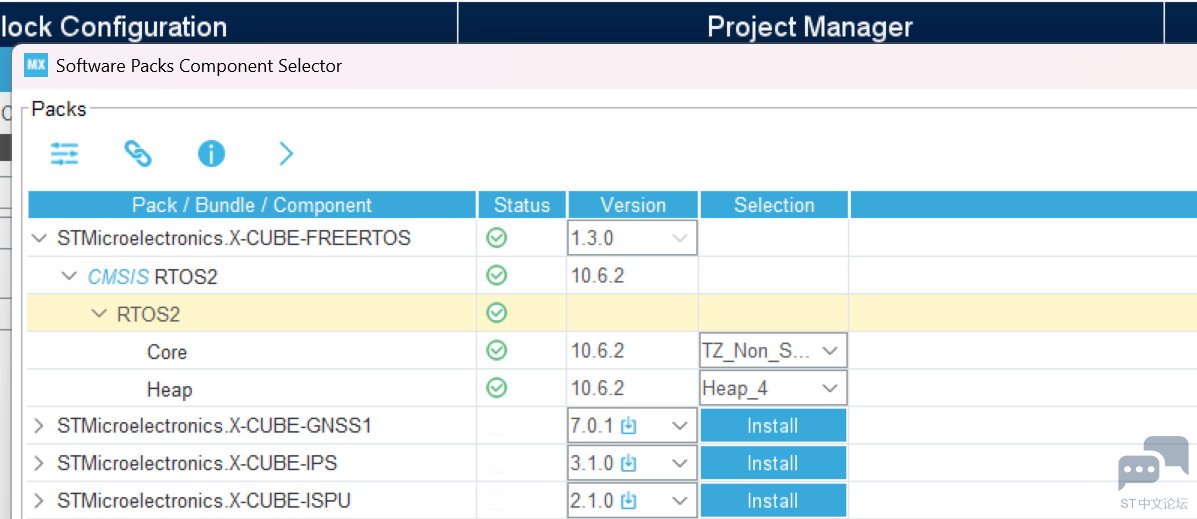Click the download icon beside version 2.1.0
This screenshot has width=1197, height=519.
click(x=628, y=501)
